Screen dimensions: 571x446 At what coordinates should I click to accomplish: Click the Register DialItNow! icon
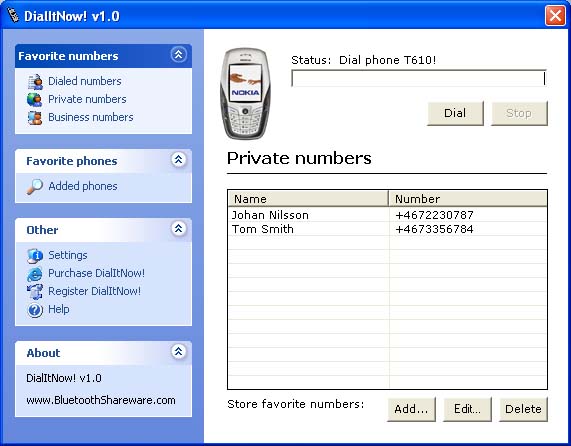click(x=35, y=292)
